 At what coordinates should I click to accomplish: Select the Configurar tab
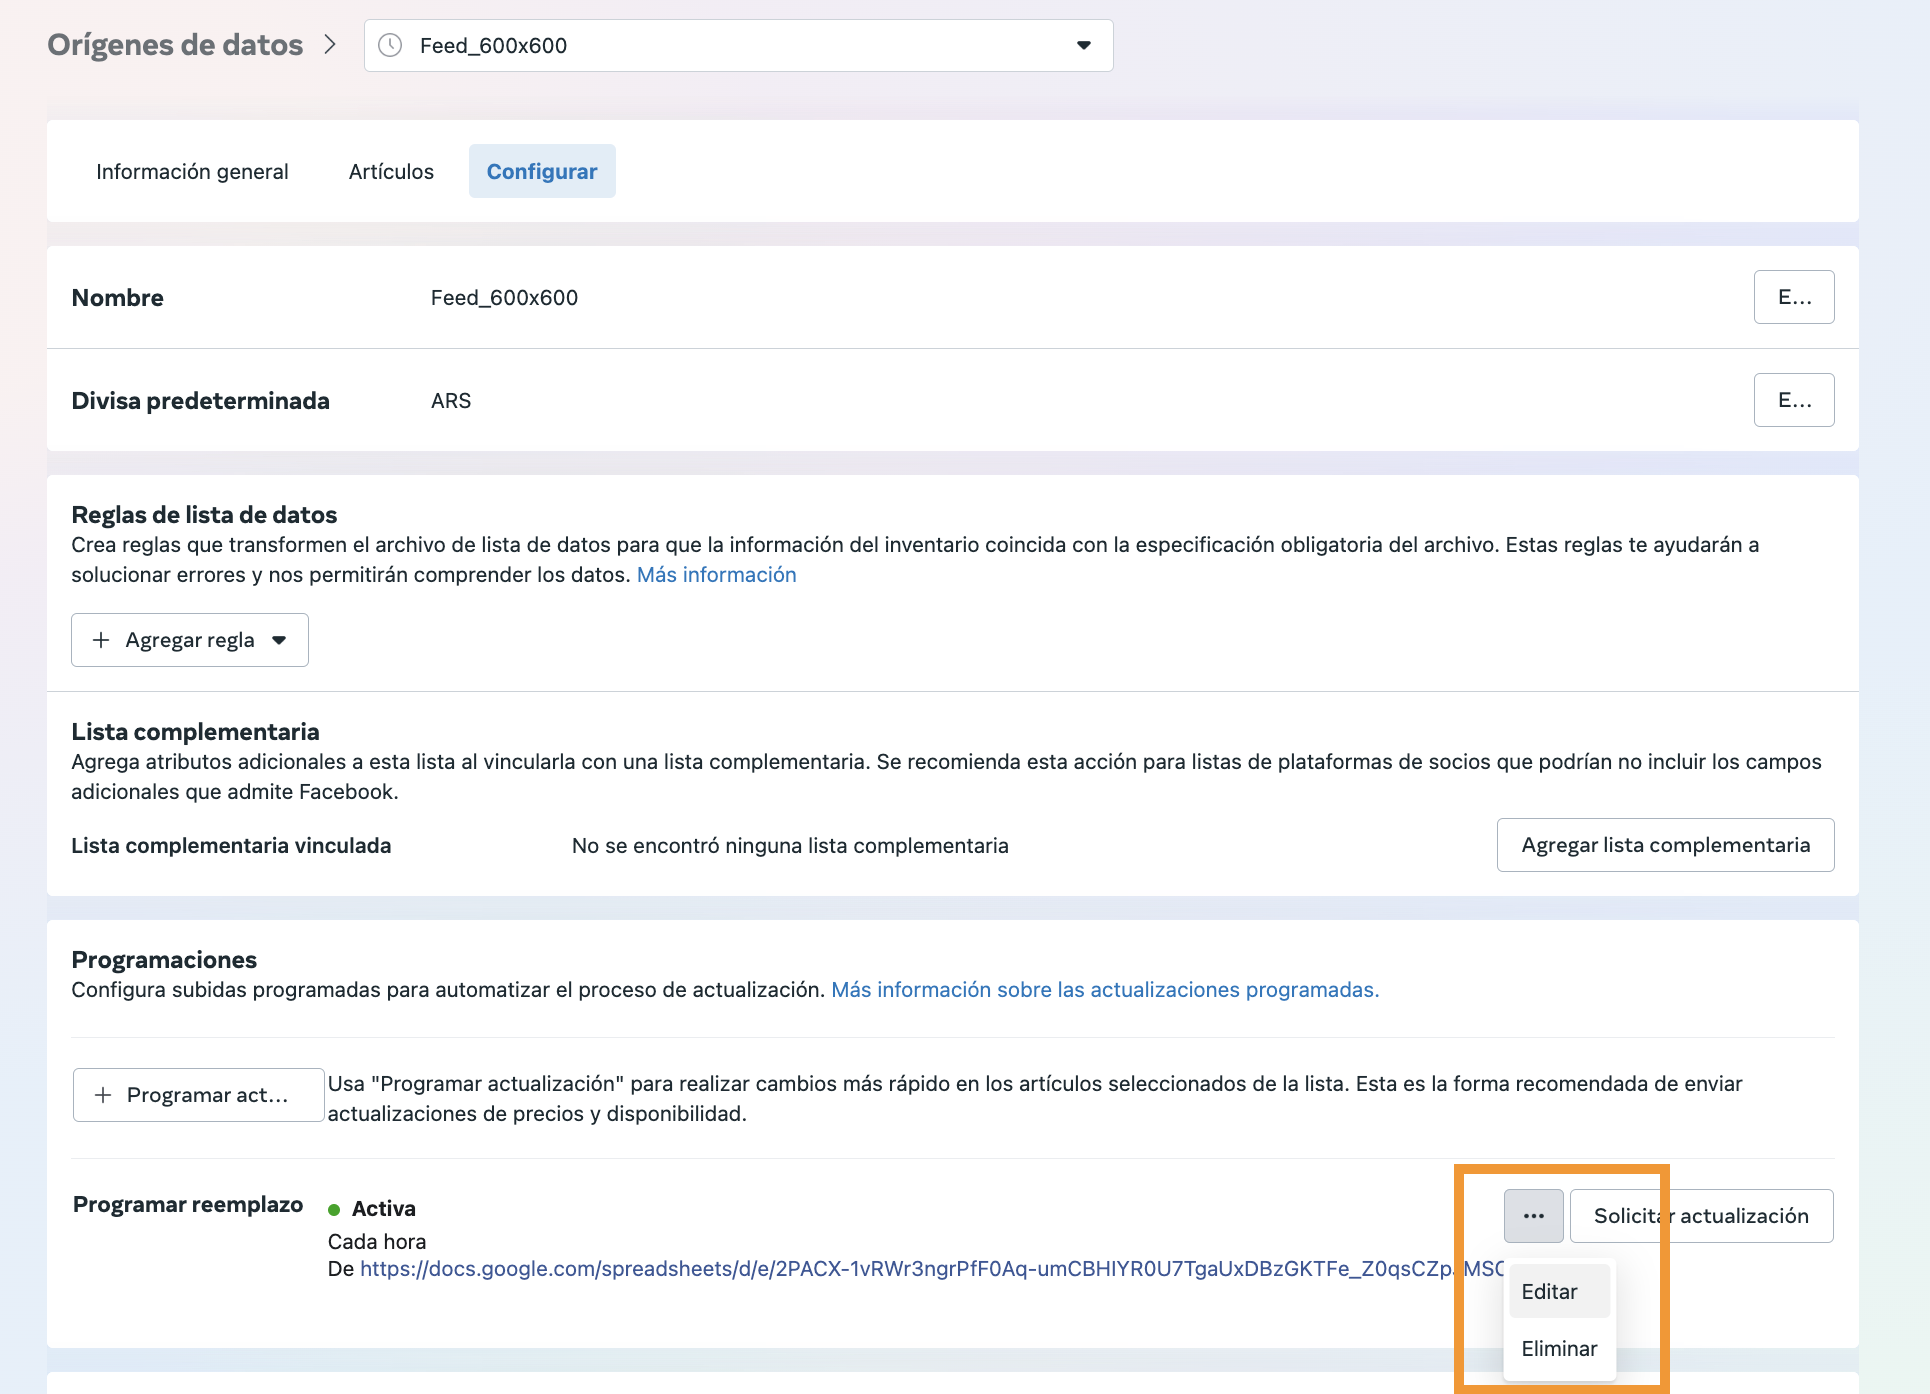coord(542,171)
